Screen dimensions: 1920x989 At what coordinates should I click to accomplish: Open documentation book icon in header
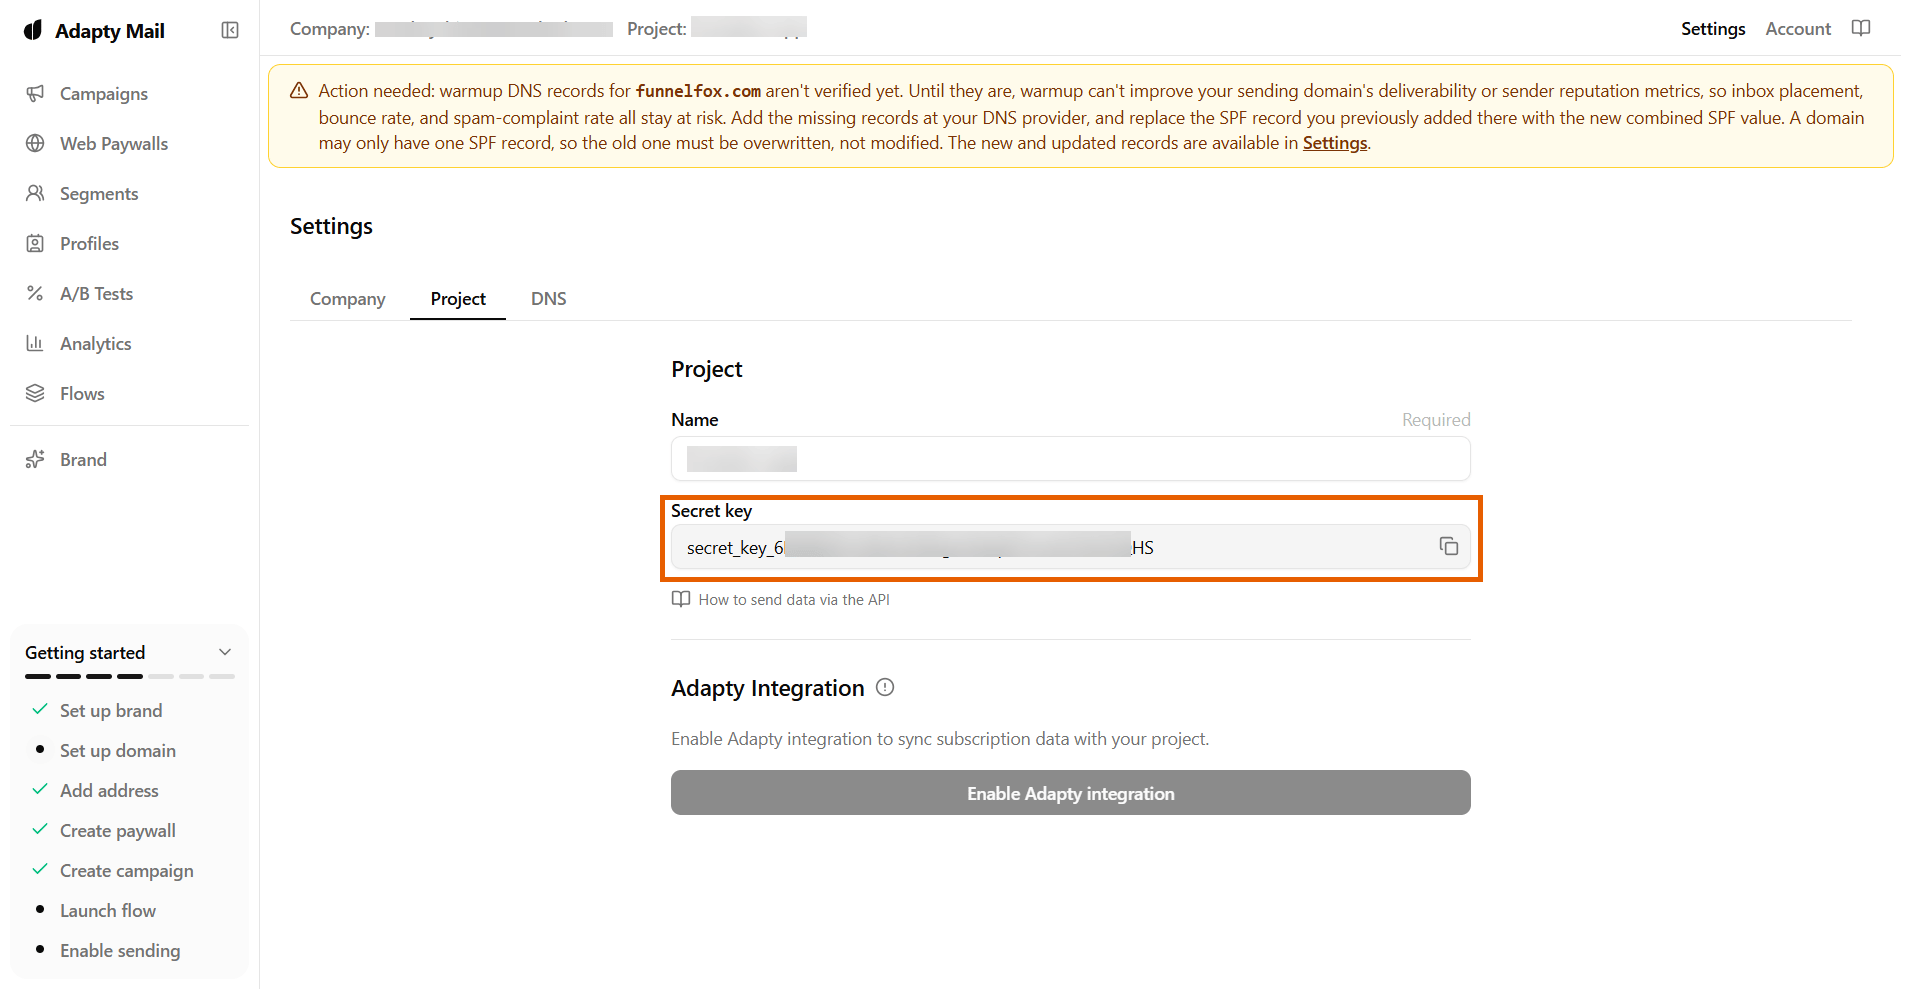pos(1861,28)
